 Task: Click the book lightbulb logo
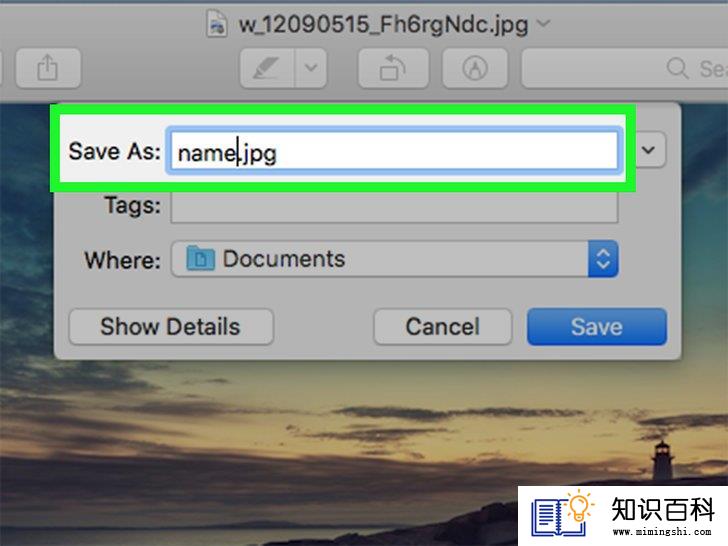pos(562,514)
